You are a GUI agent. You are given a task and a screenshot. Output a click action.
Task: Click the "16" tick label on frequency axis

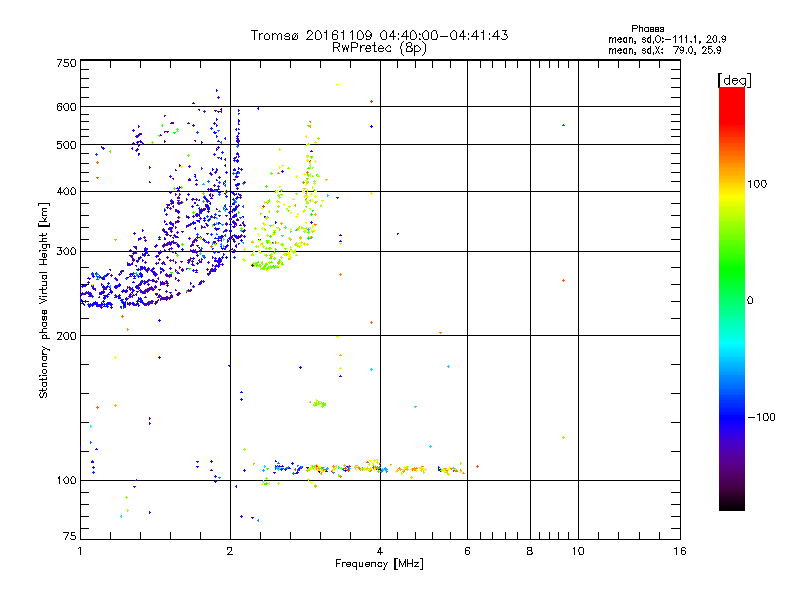[680, 551]
